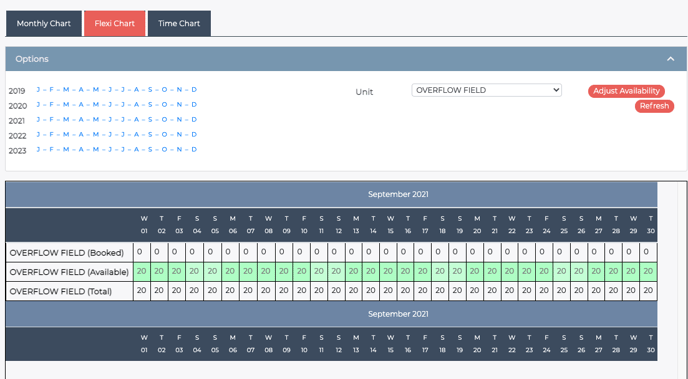688x379 pixels.
Task: Select the Booked cell for day 27
Action: coord(596,252)
